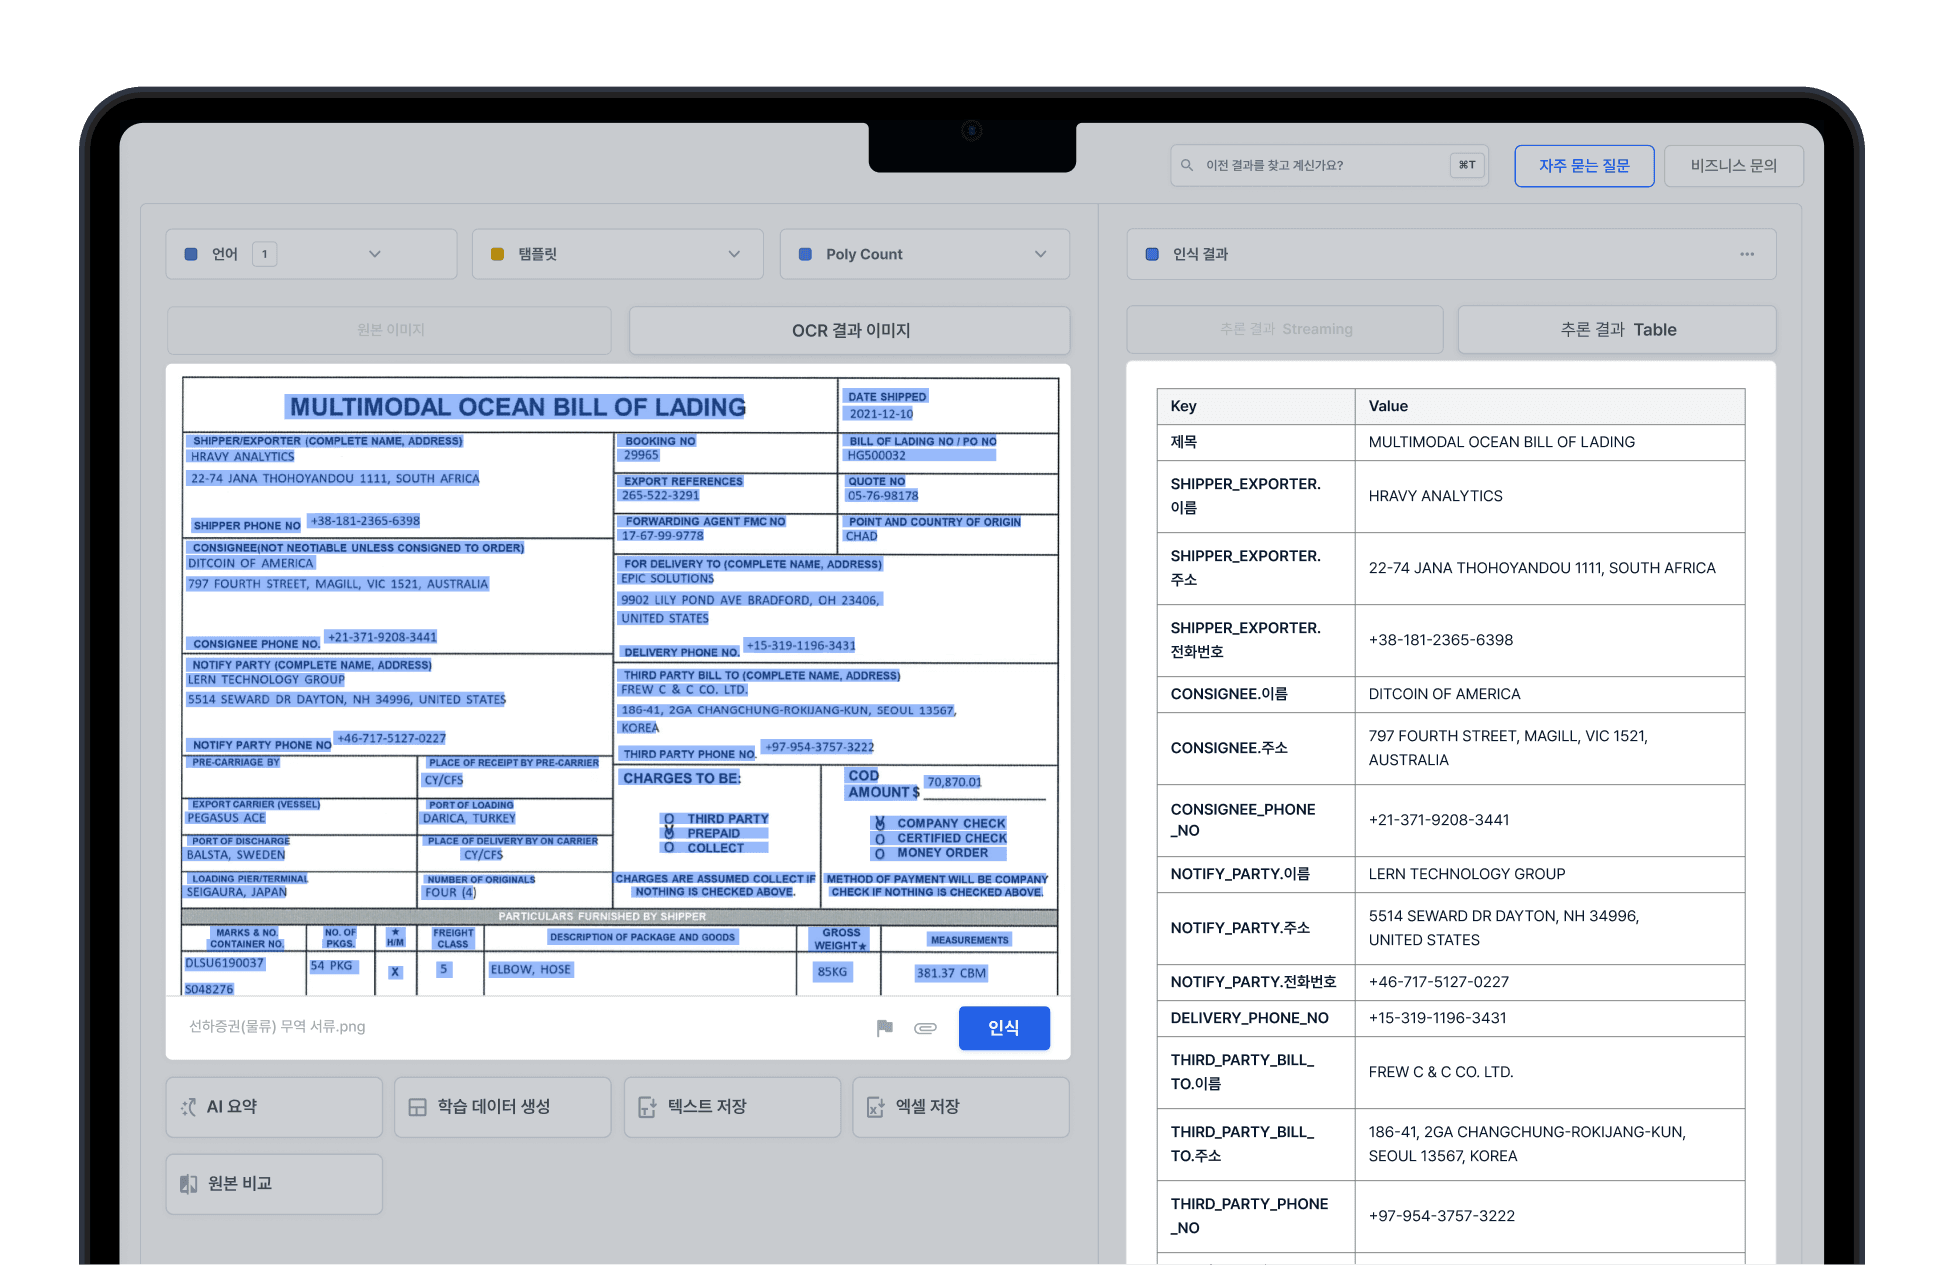Click the 텍스트 저장 file icon

(x=647, y=1107)
